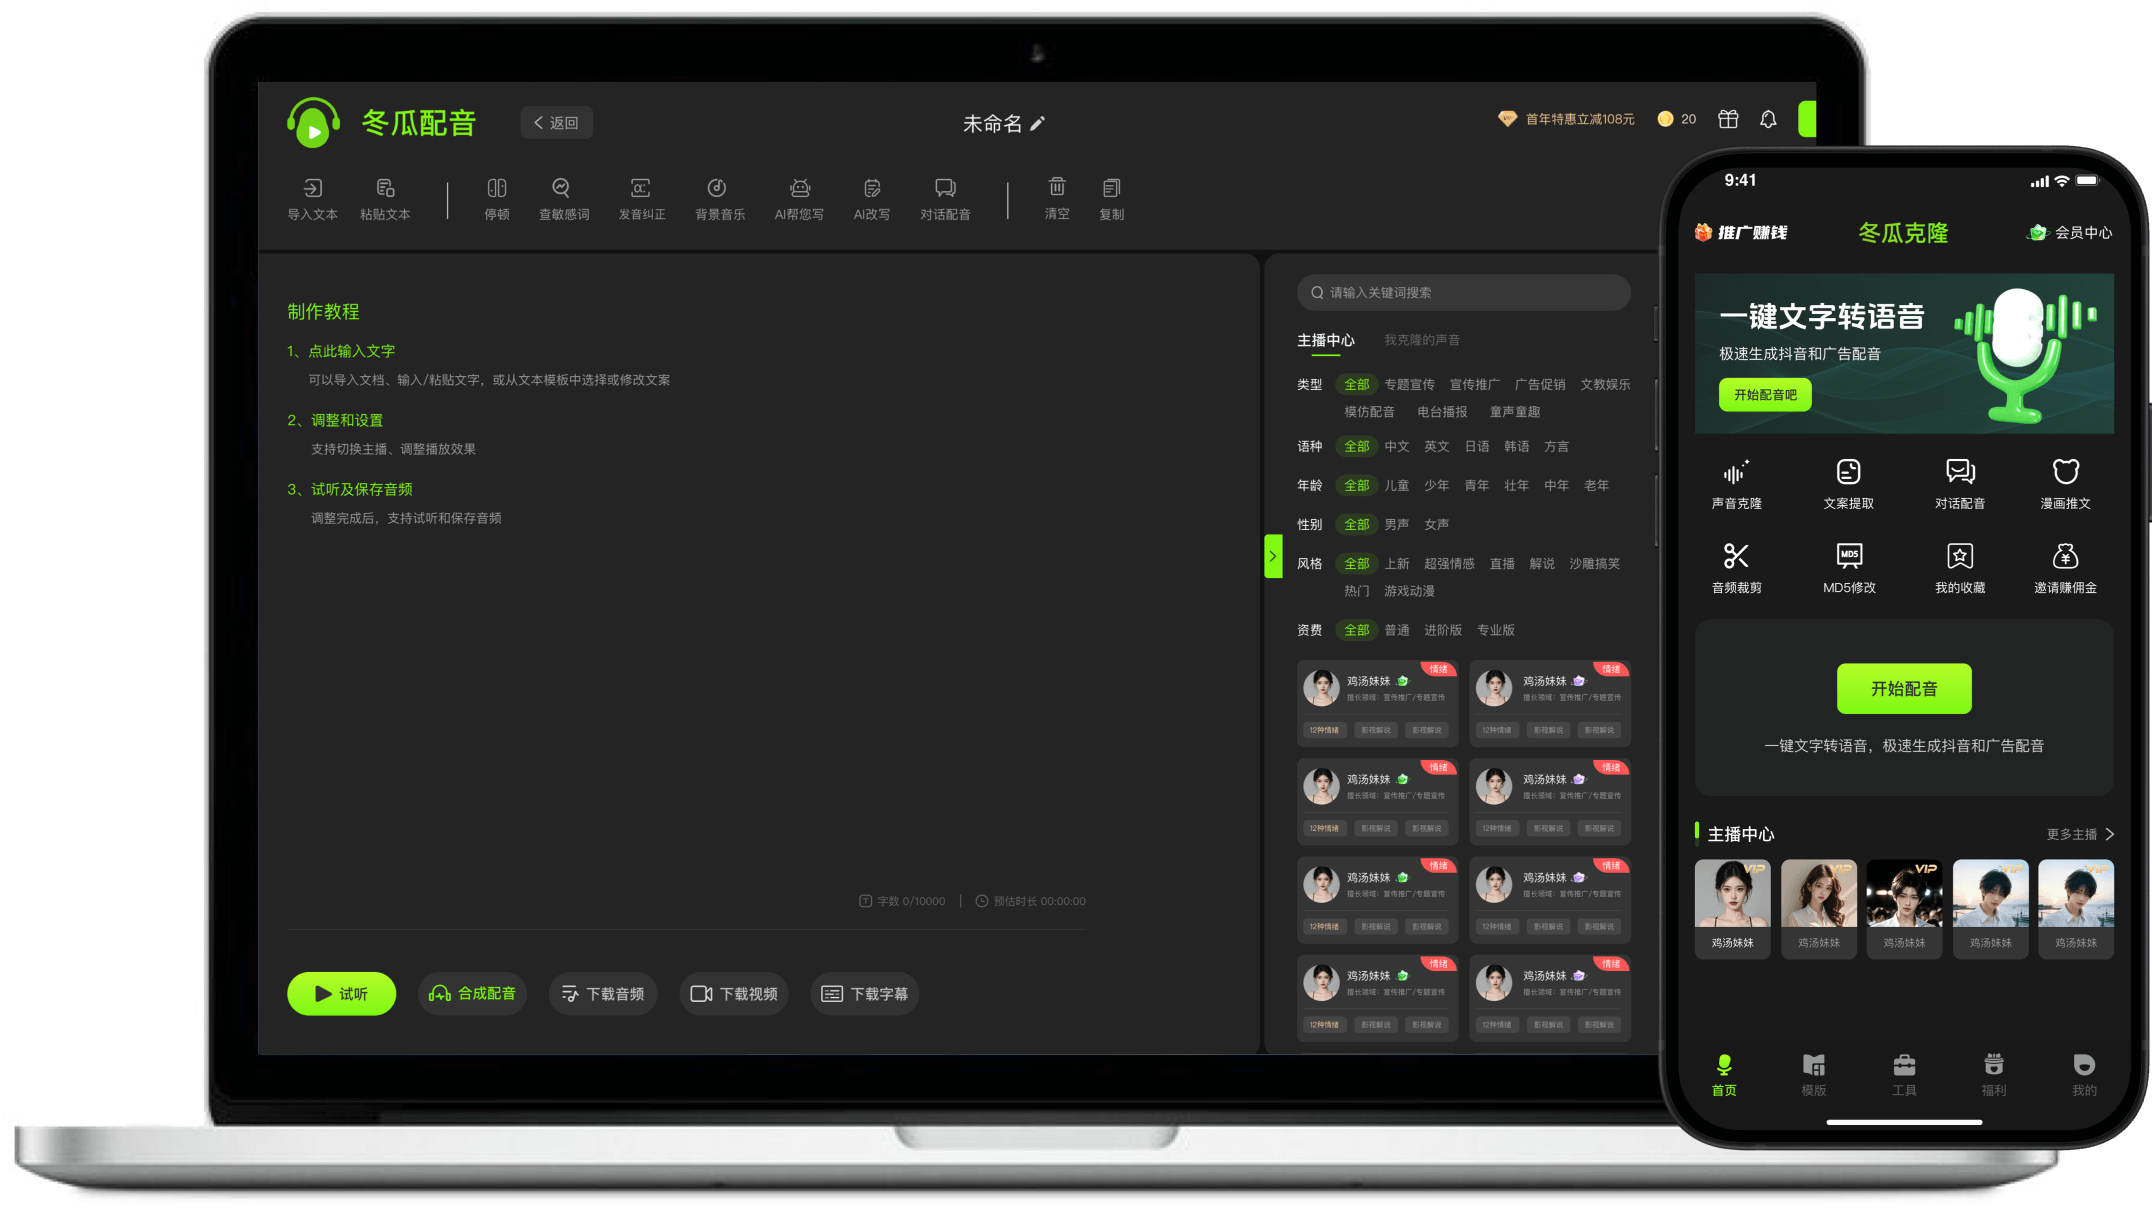Open the background music (背景音乐) tool
This screenshot has width=2152, height=1208.
click(718, 189)
